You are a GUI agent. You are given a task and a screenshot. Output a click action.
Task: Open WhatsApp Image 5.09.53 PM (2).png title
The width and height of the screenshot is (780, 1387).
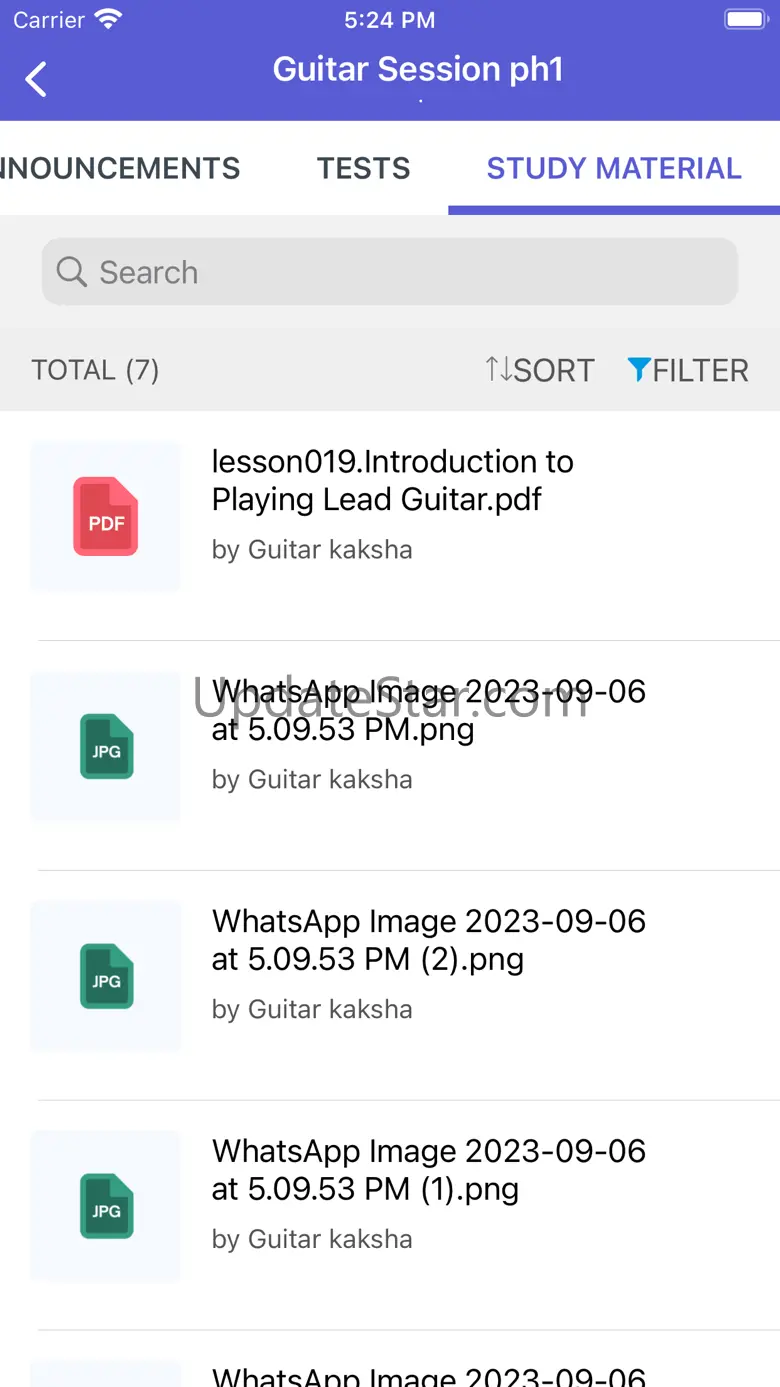pyautogui.click(x=428, y=940)
